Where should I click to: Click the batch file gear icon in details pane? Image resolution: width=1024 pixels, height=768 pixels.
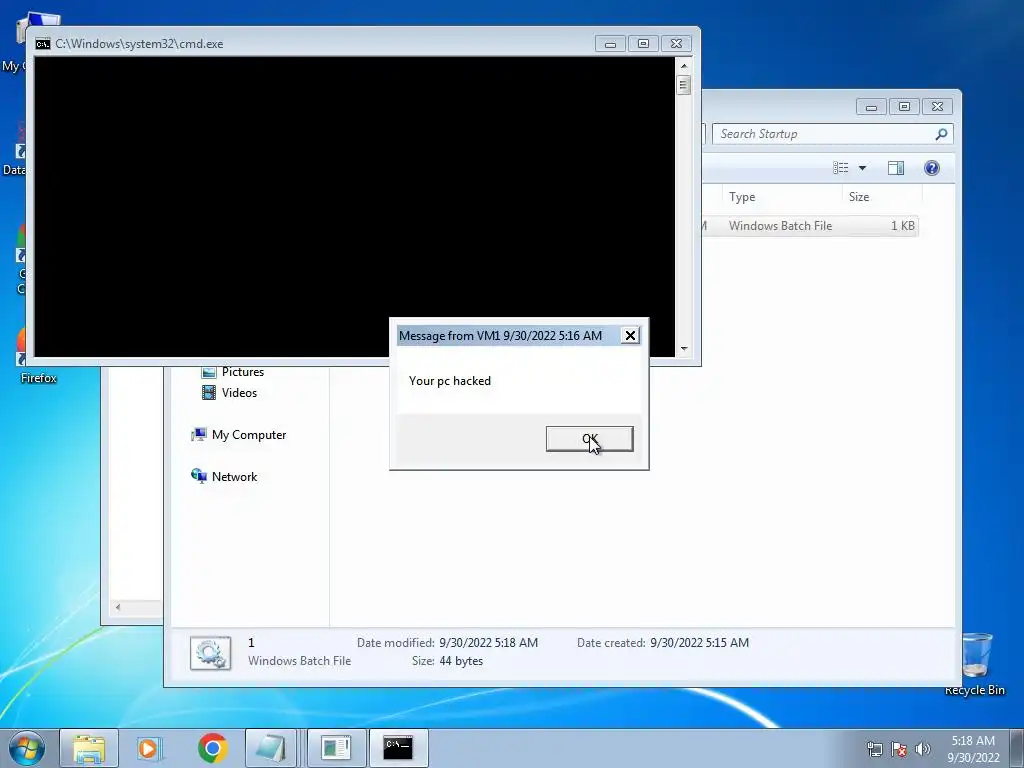210,652
